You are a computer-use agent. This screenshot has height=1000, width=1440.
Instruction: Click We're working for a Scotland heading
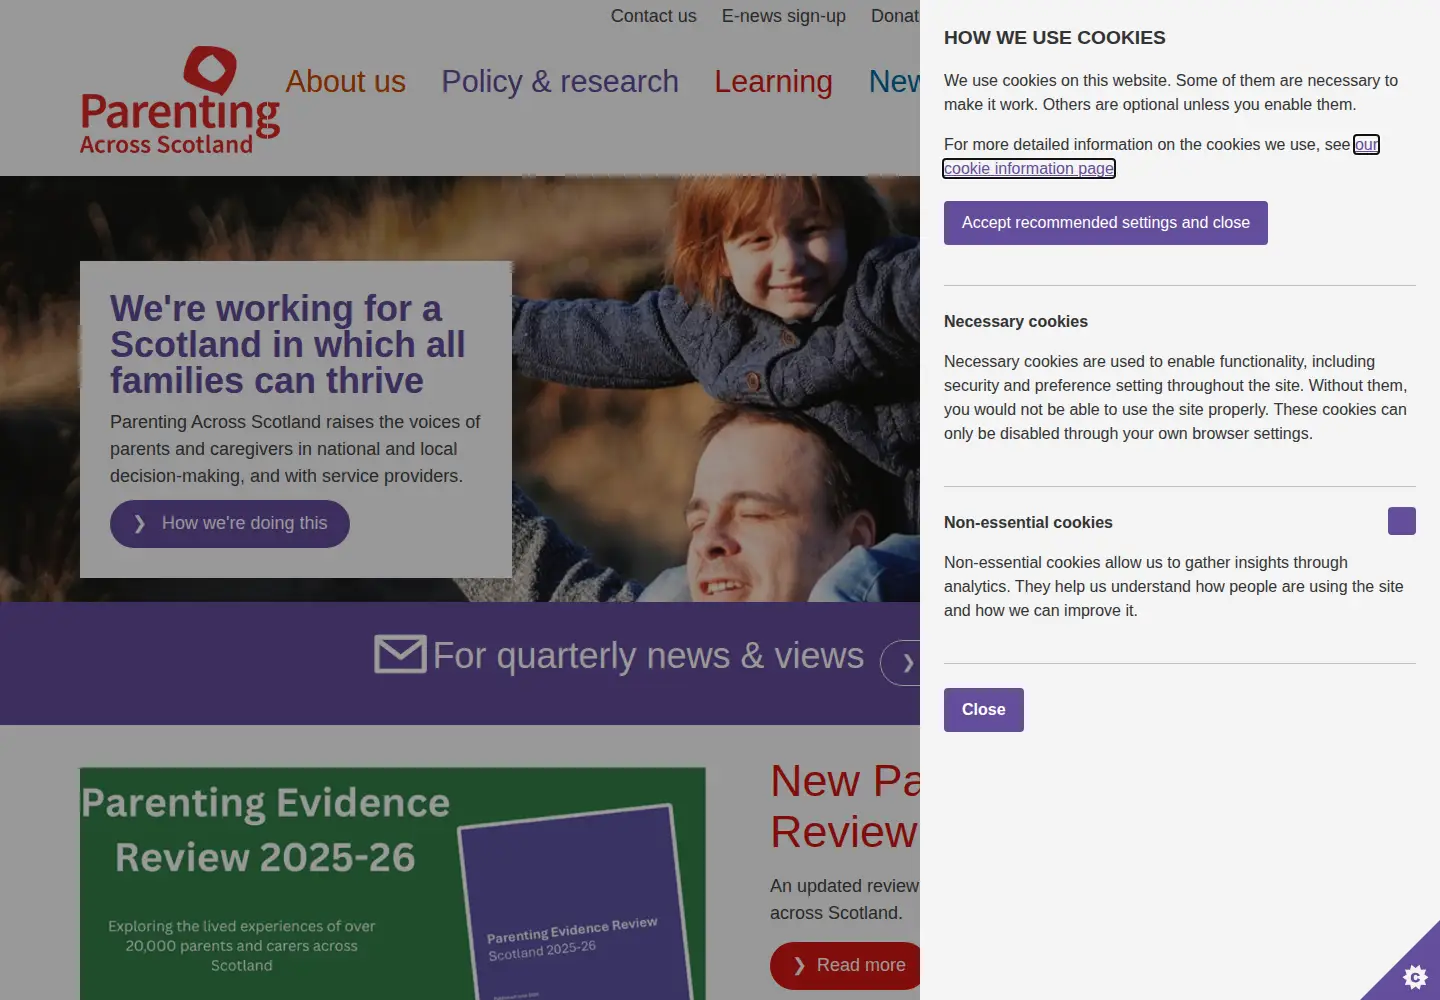tap(288, 344)
